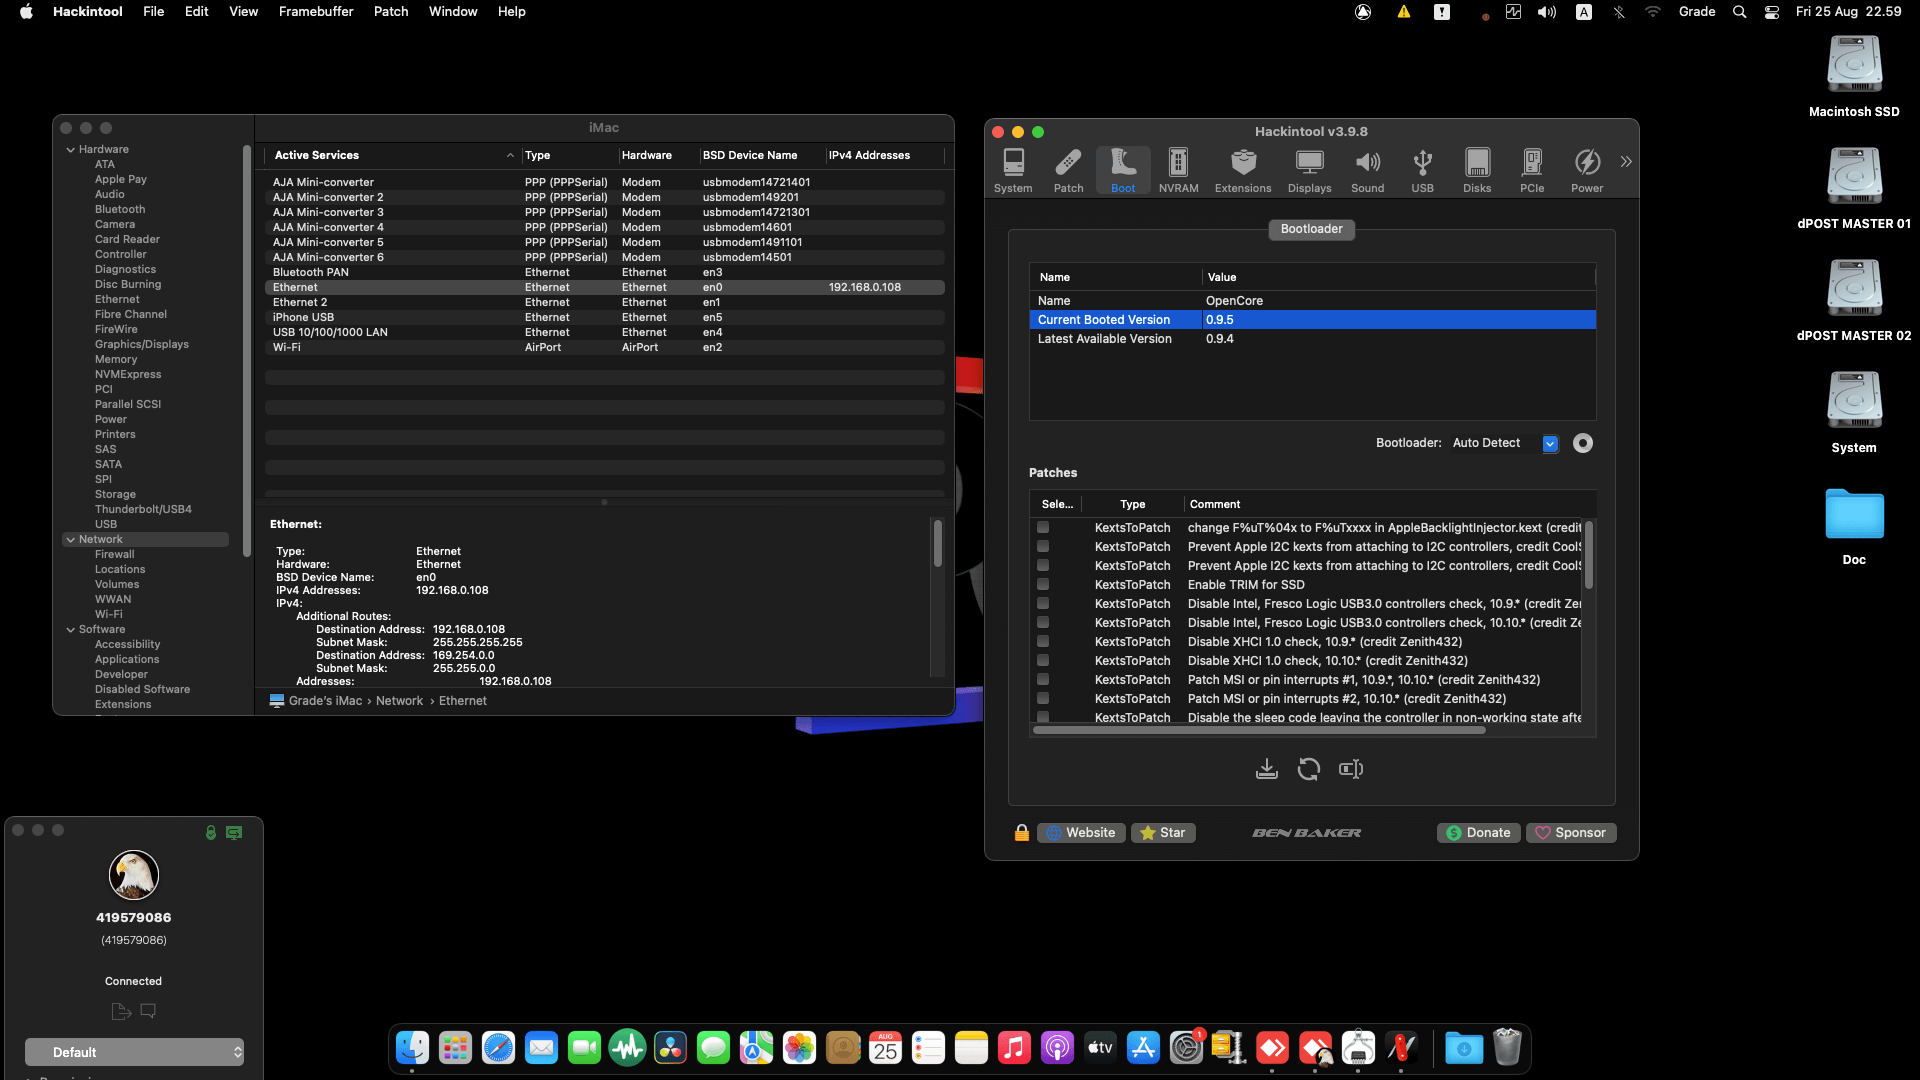Check Disable Intel Fresco Logic 10.9.* patch
This screenshot has width=1920, height=1080.
coord(1043,603)
